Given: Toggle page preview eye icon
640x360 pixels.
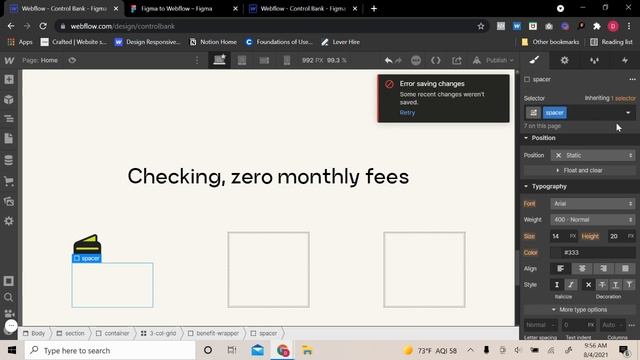Looking at the screenshot, I should (x=72, y=60).
